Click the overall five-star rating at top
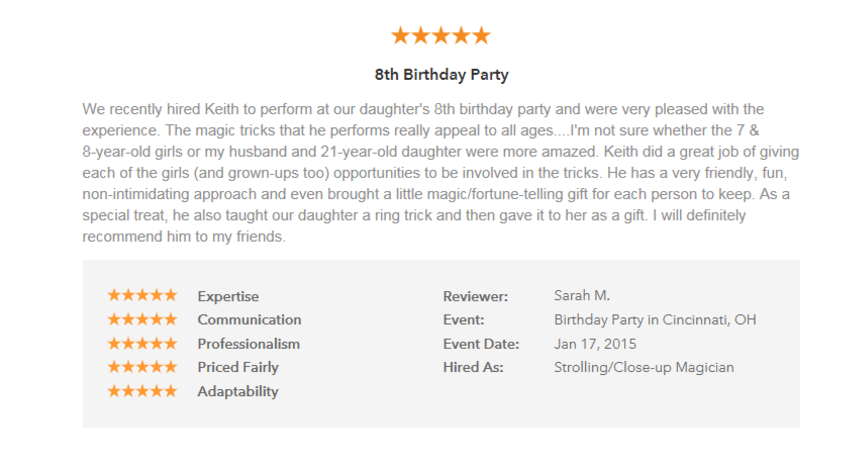Image resolution: width=857 pixels, height=449 pixels. pos(441,36)
